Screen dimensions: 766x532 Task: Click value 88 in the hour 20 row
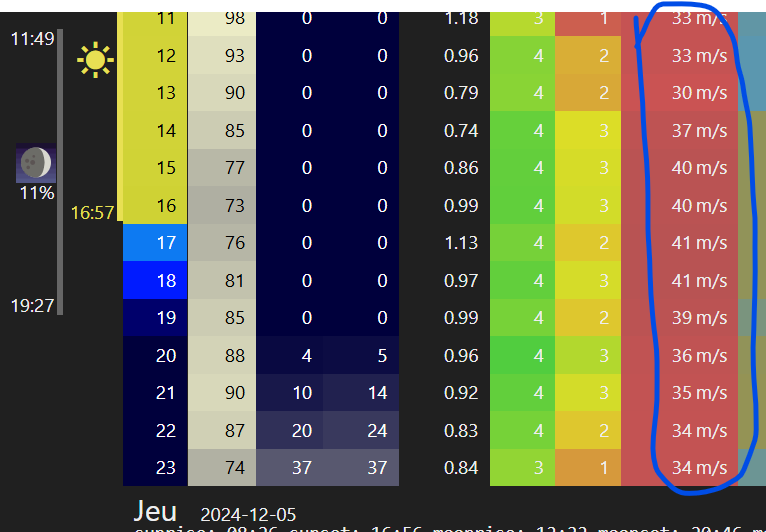tap(222, 355)
